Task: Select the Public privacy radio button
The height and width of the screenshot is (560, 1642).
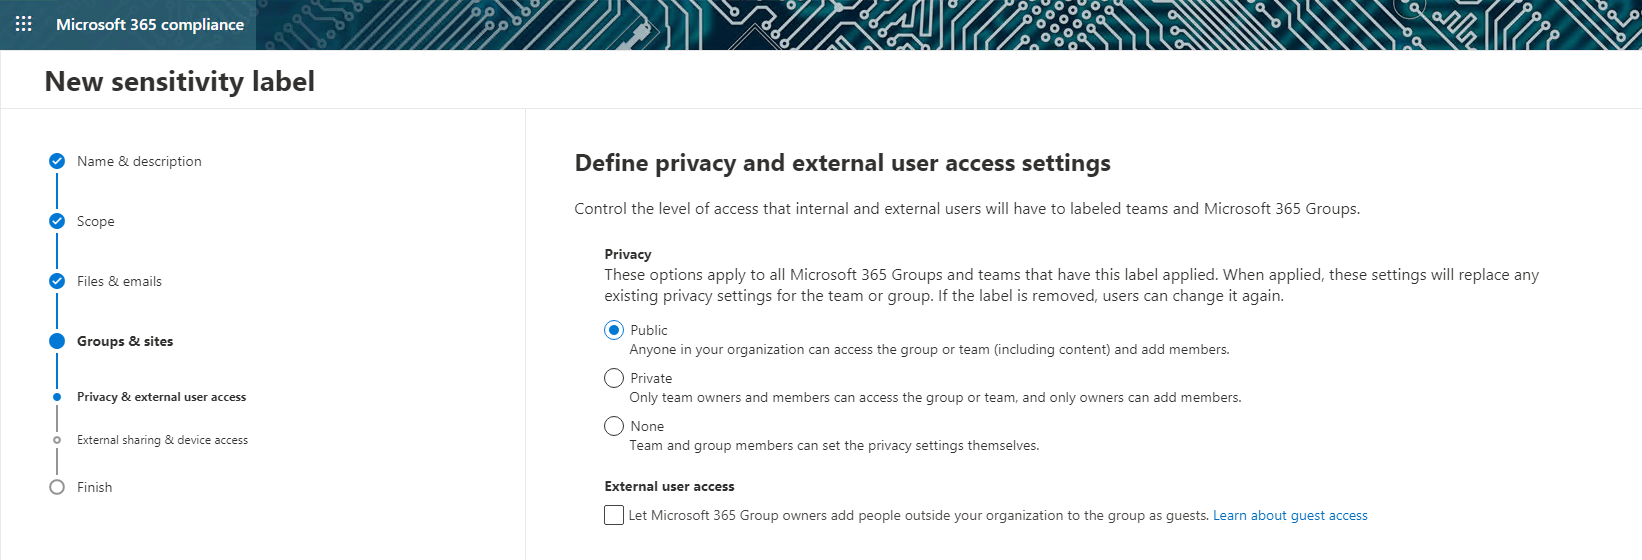Action: click(x=614, y=330)
